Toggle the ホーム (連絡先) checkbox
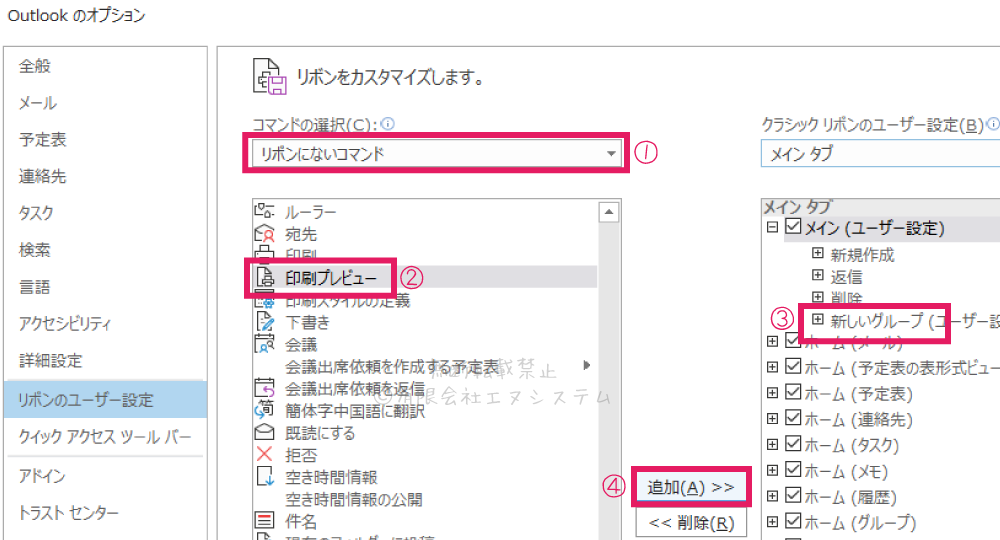The height and width of the screenshot is (540, 1000). [x=793, y=417]
